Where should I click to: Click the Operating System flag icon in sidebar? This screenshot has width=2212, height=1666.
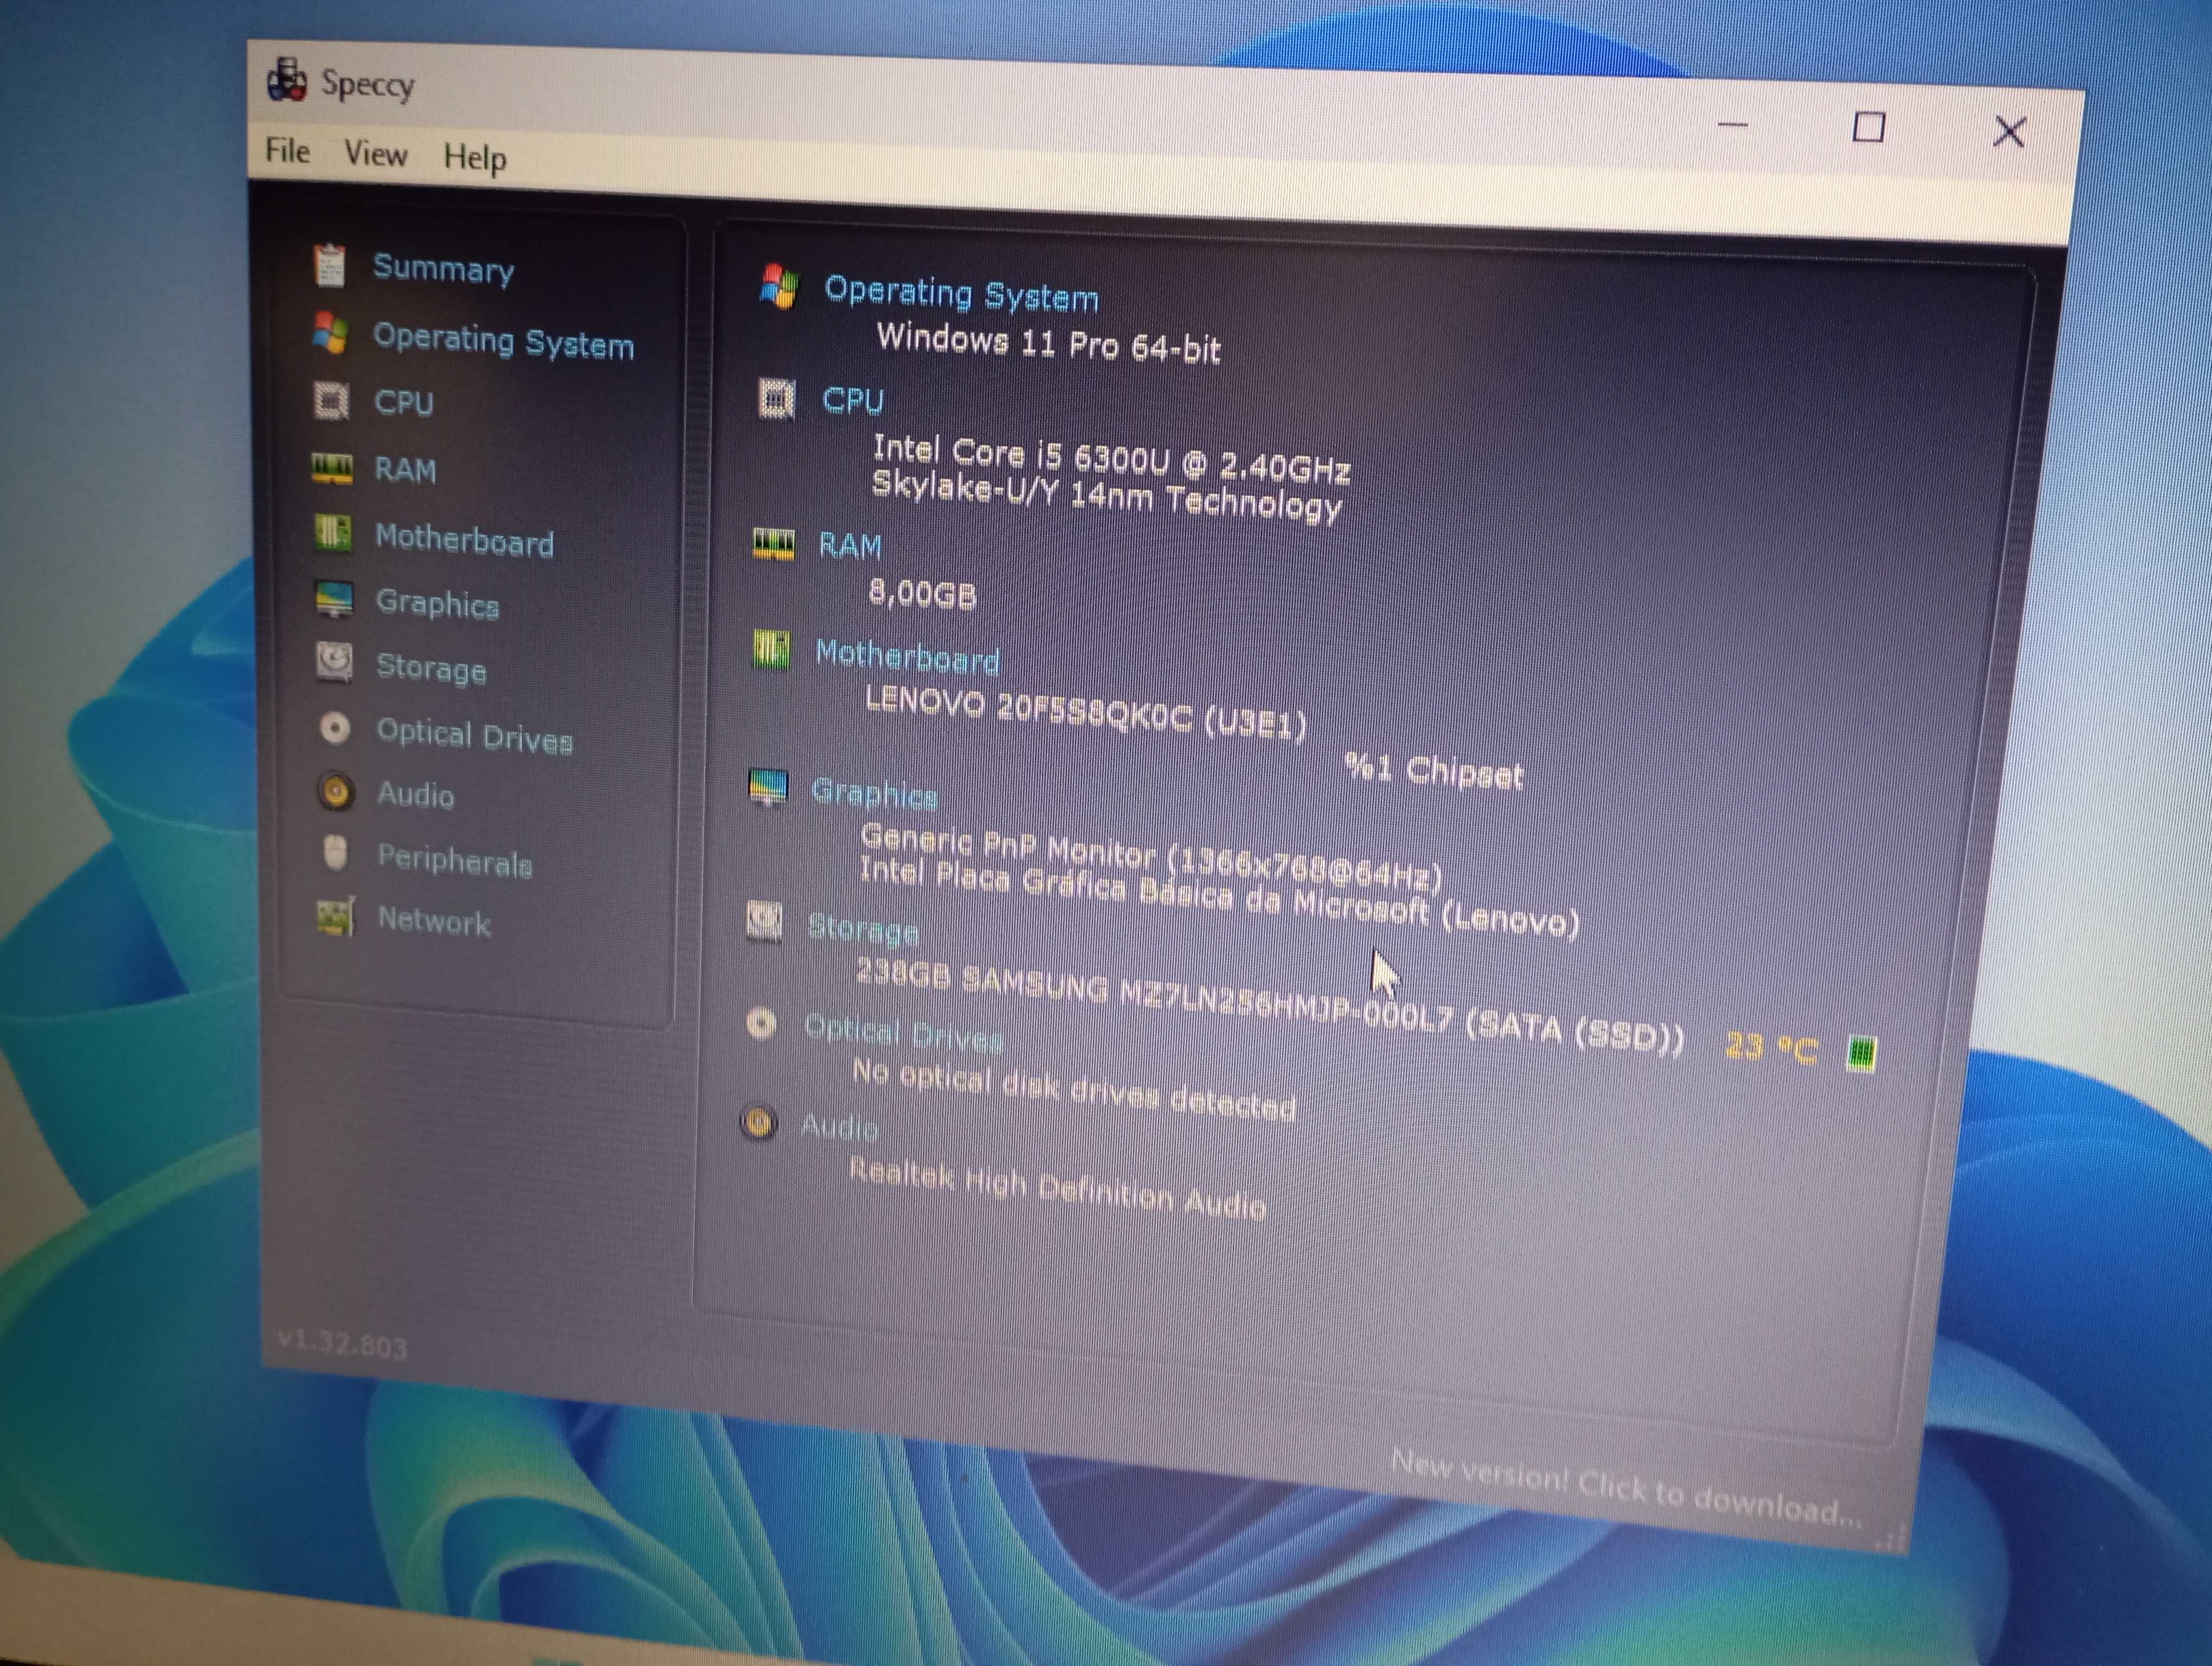click(330, 333)
